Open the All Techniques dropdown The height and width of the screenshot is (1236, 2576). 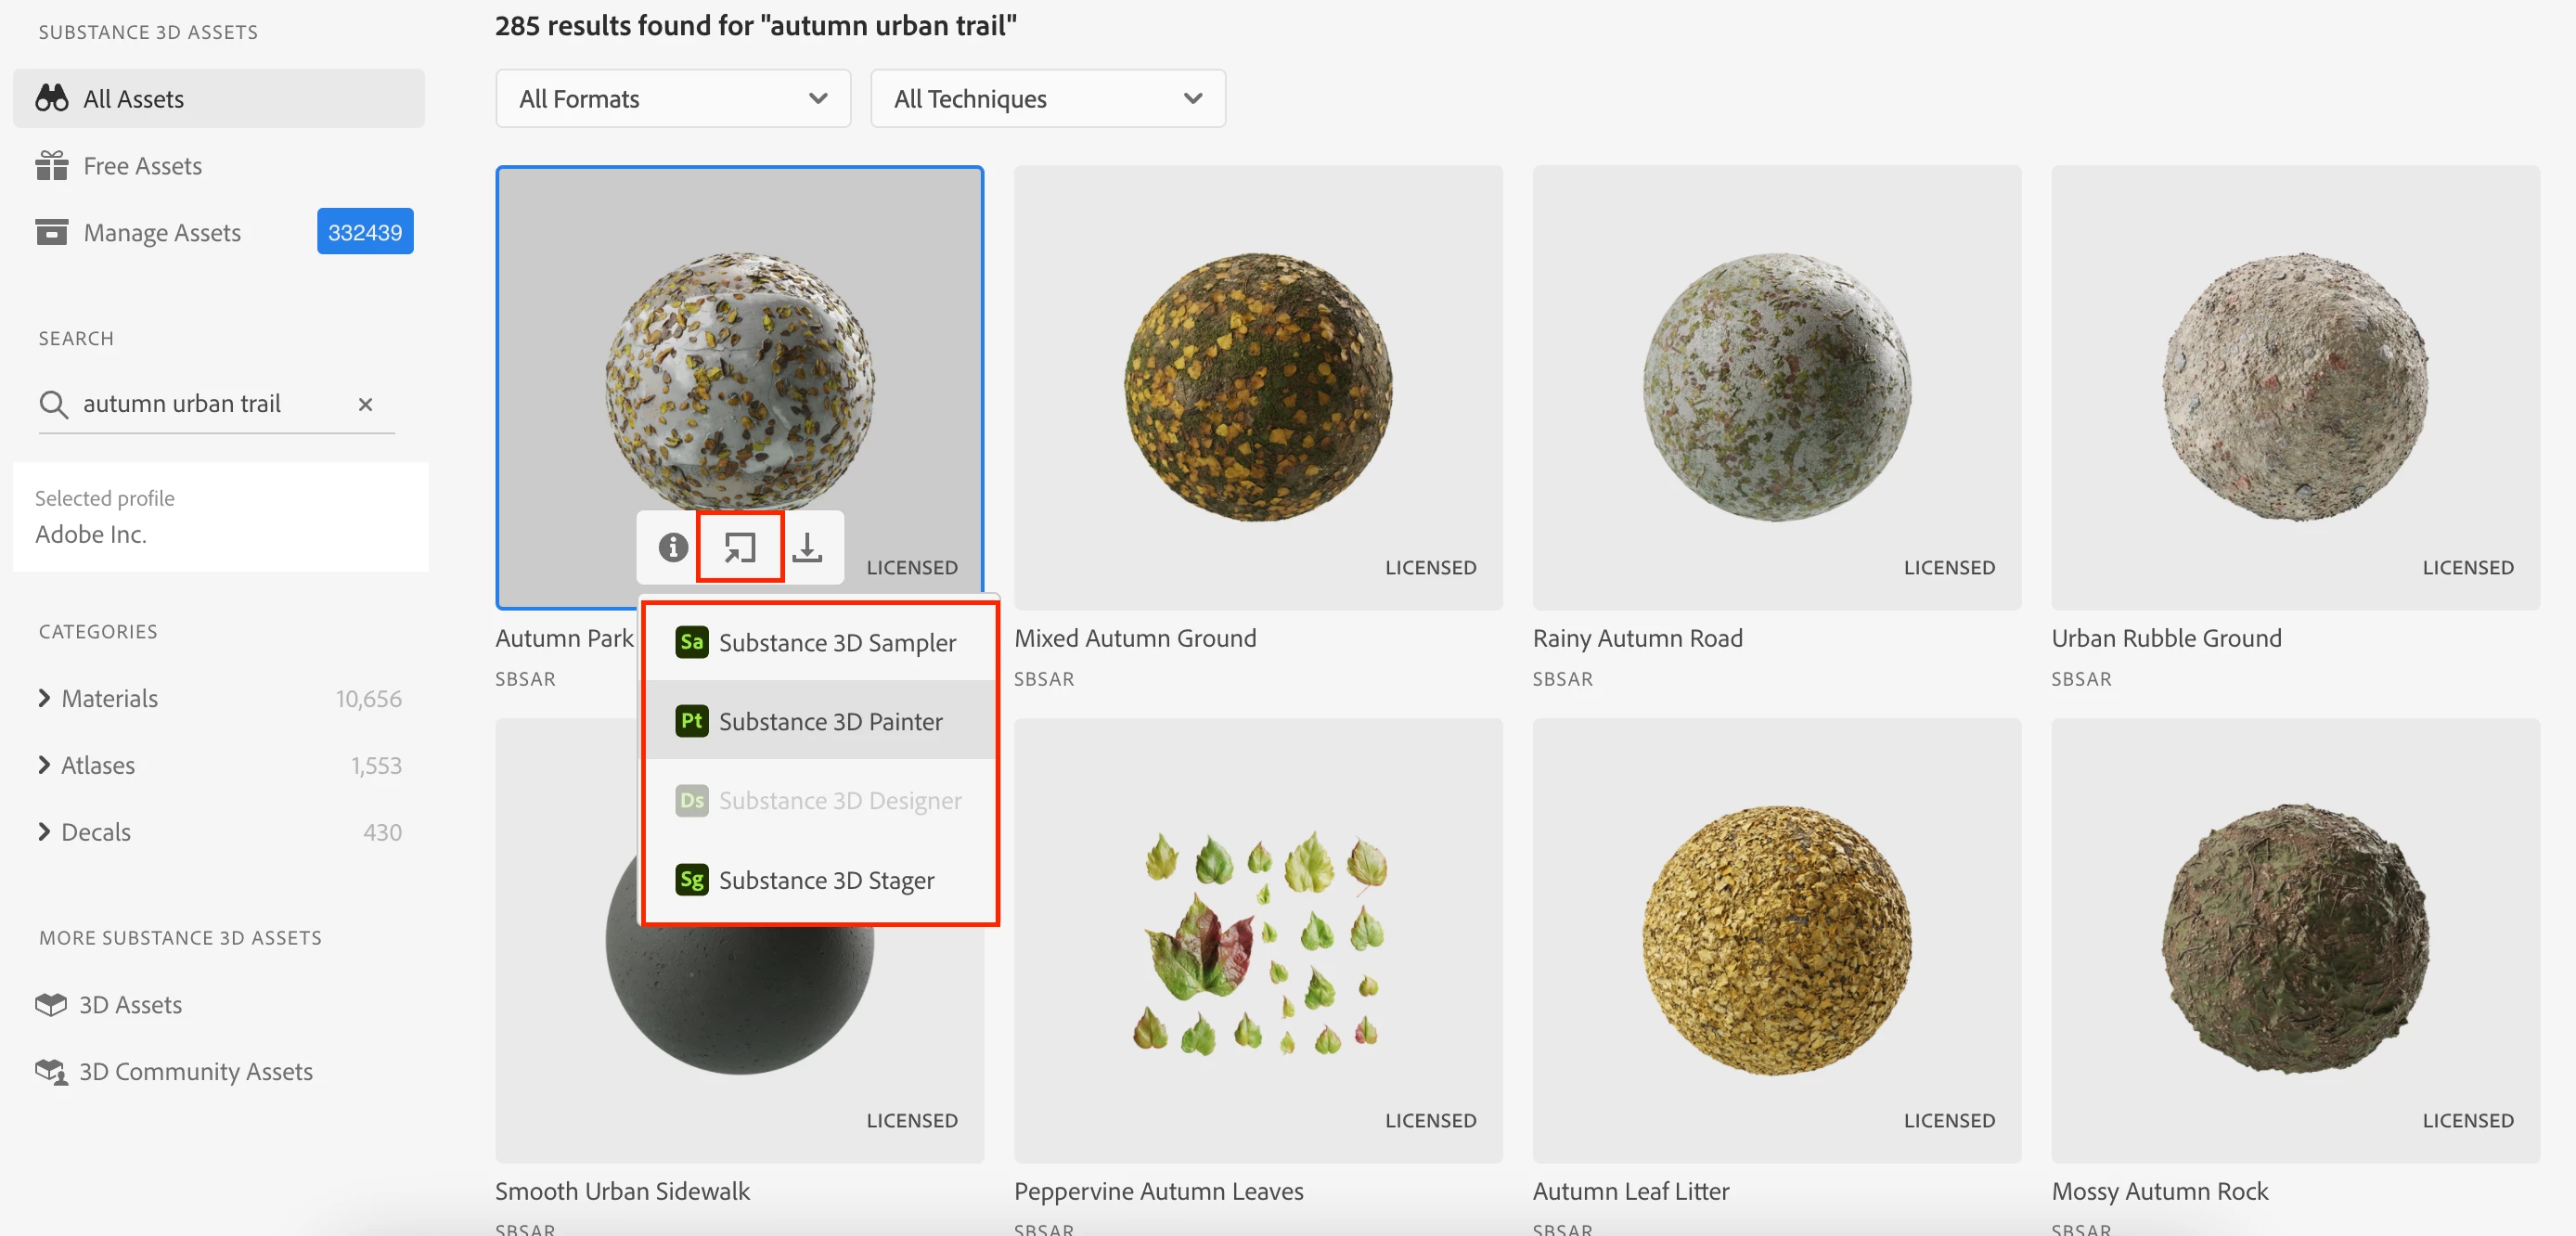1047,98
